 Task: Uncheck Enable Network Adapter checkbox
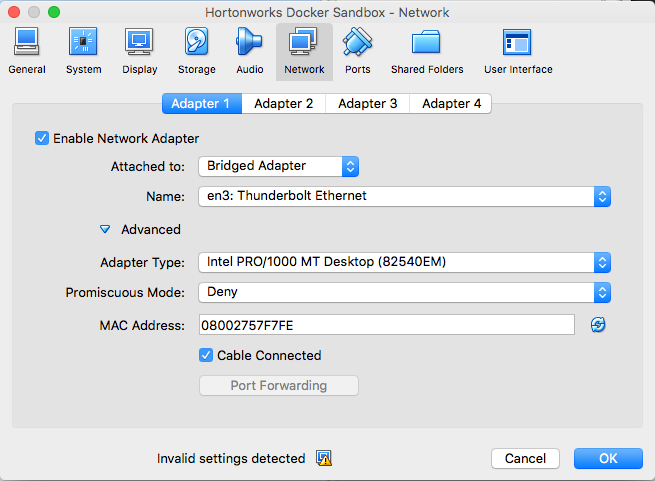pyautogui.click(x=42, y=138)
